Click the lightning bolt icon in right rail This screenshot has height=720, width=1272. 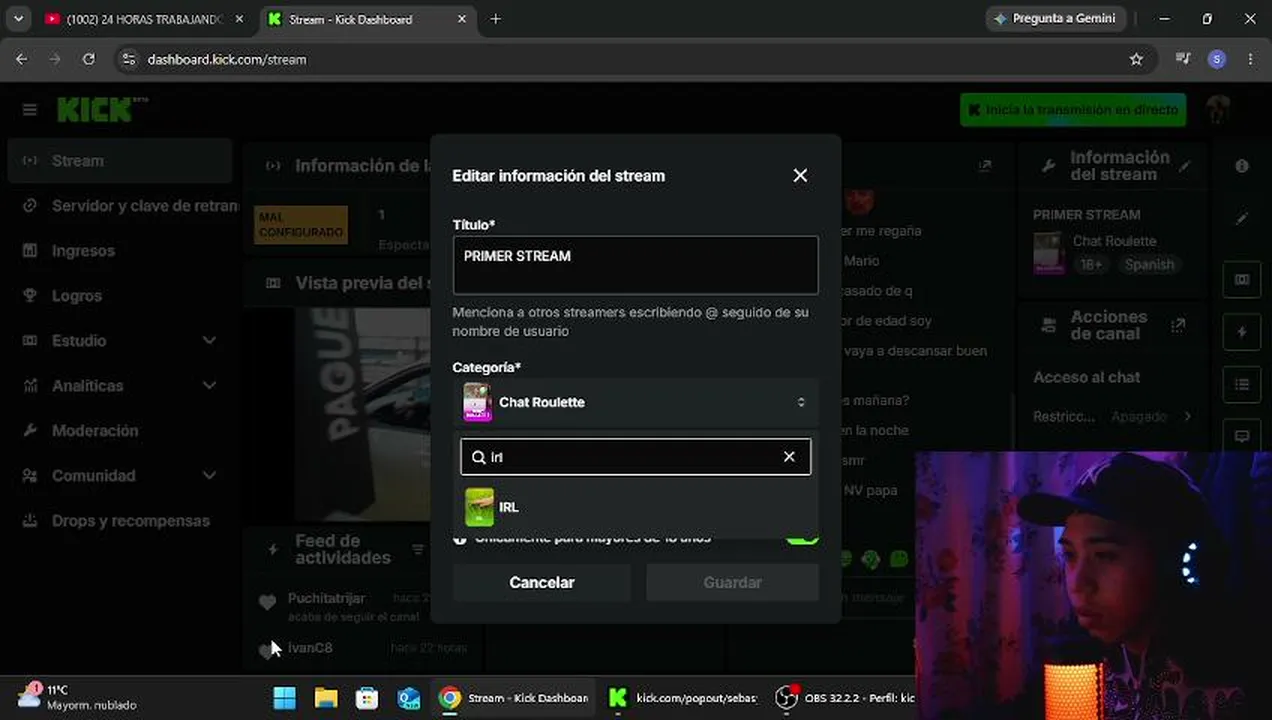click(1242, 332)
